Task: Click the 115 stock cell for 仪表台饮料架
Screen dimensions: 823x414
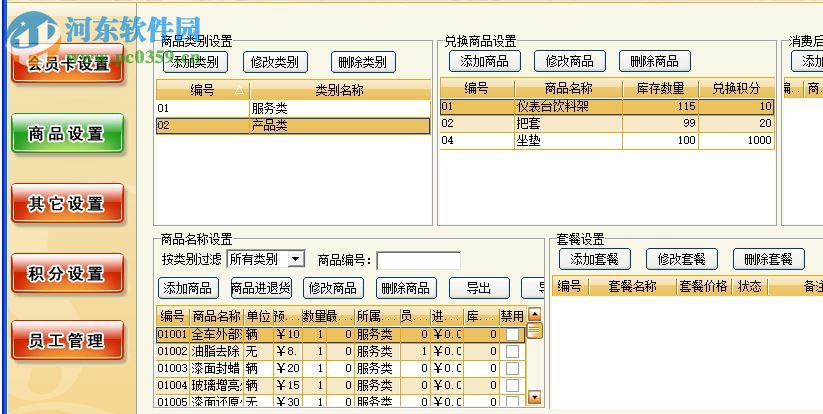Action: [x=660, y=107]
